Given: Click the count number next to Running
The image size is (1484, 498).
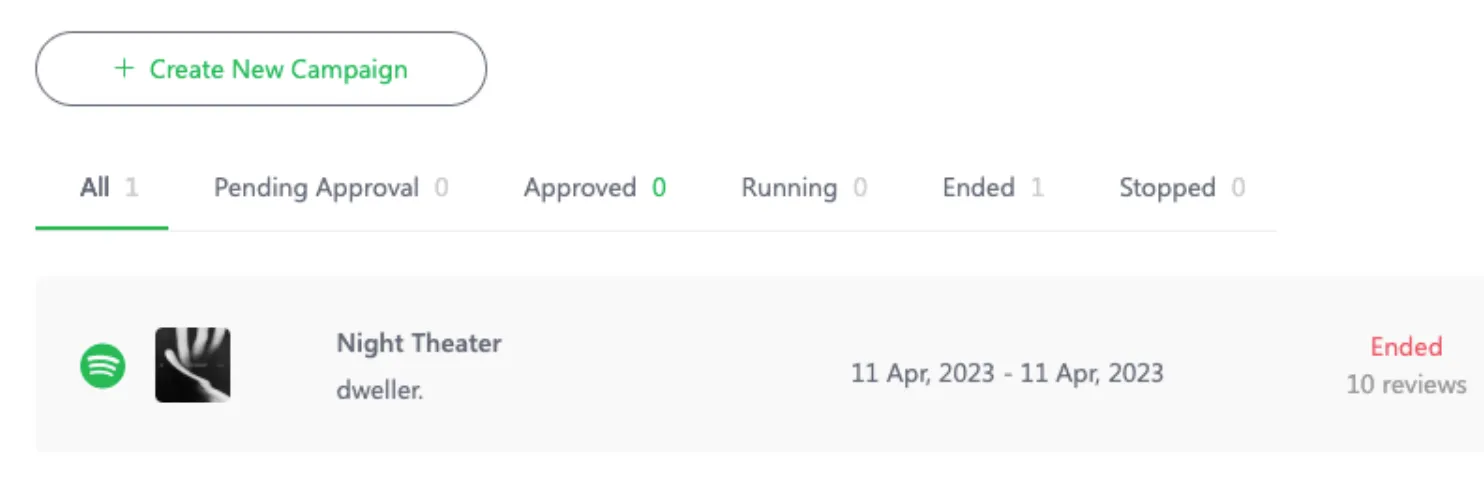Looking at the screenshot, I should point(860,188).
